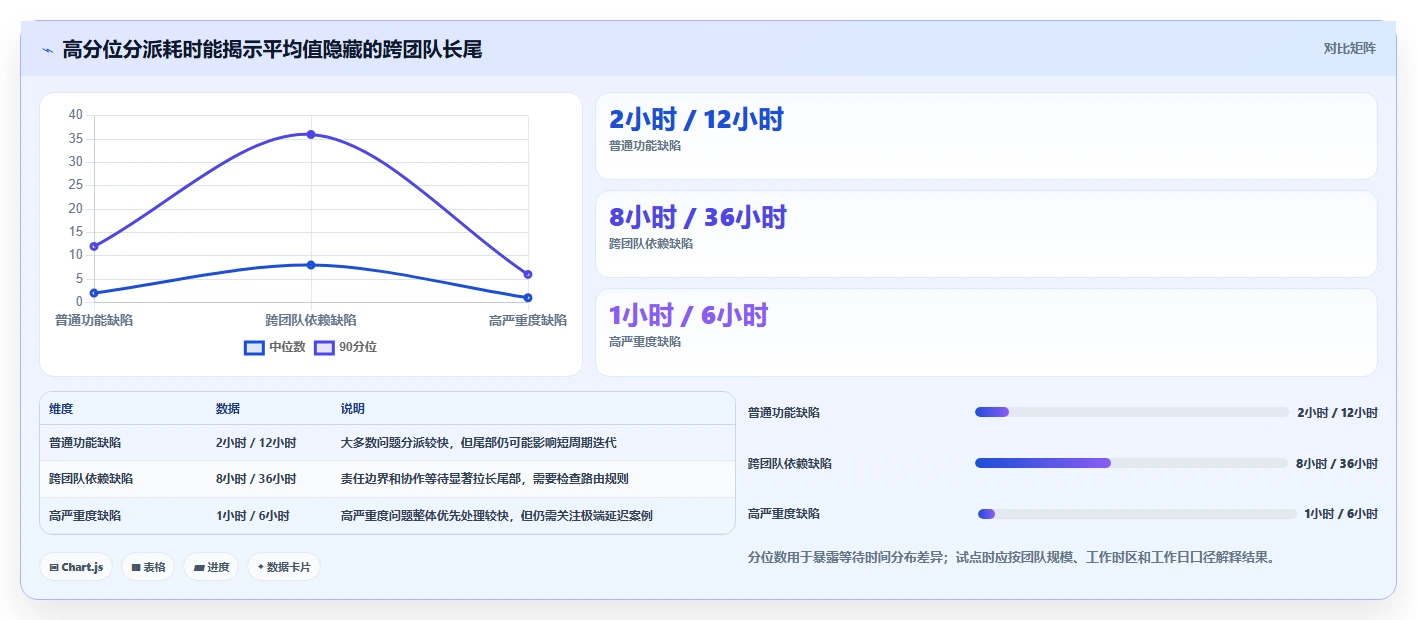The height and width of the screenshot is (620, 1417).
Task: Click the 高严重度缺陷 progress bar
Action: 1137,514
